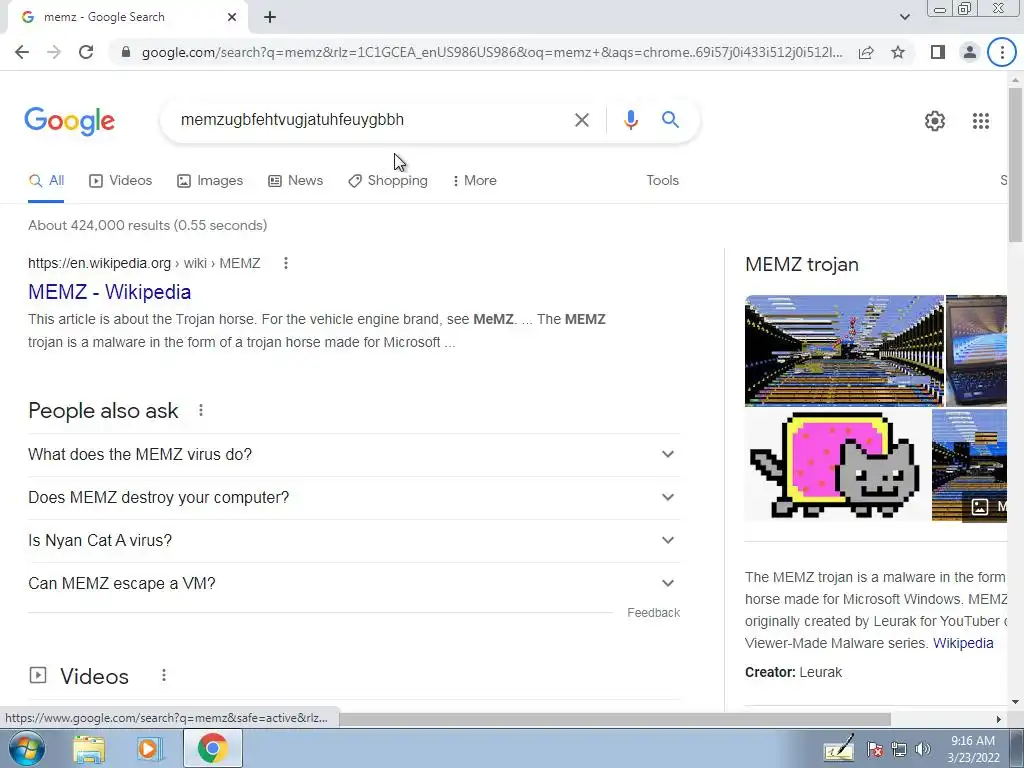Switch to the Images results tab
Viewport: 1024px width, 768px height.
210,181
